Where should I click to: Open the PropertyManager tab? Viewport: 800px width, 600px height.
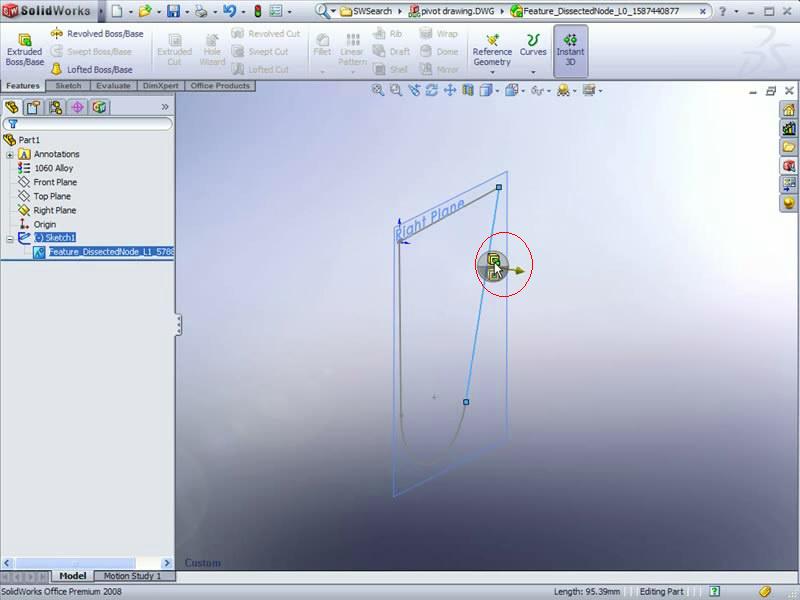34,107
